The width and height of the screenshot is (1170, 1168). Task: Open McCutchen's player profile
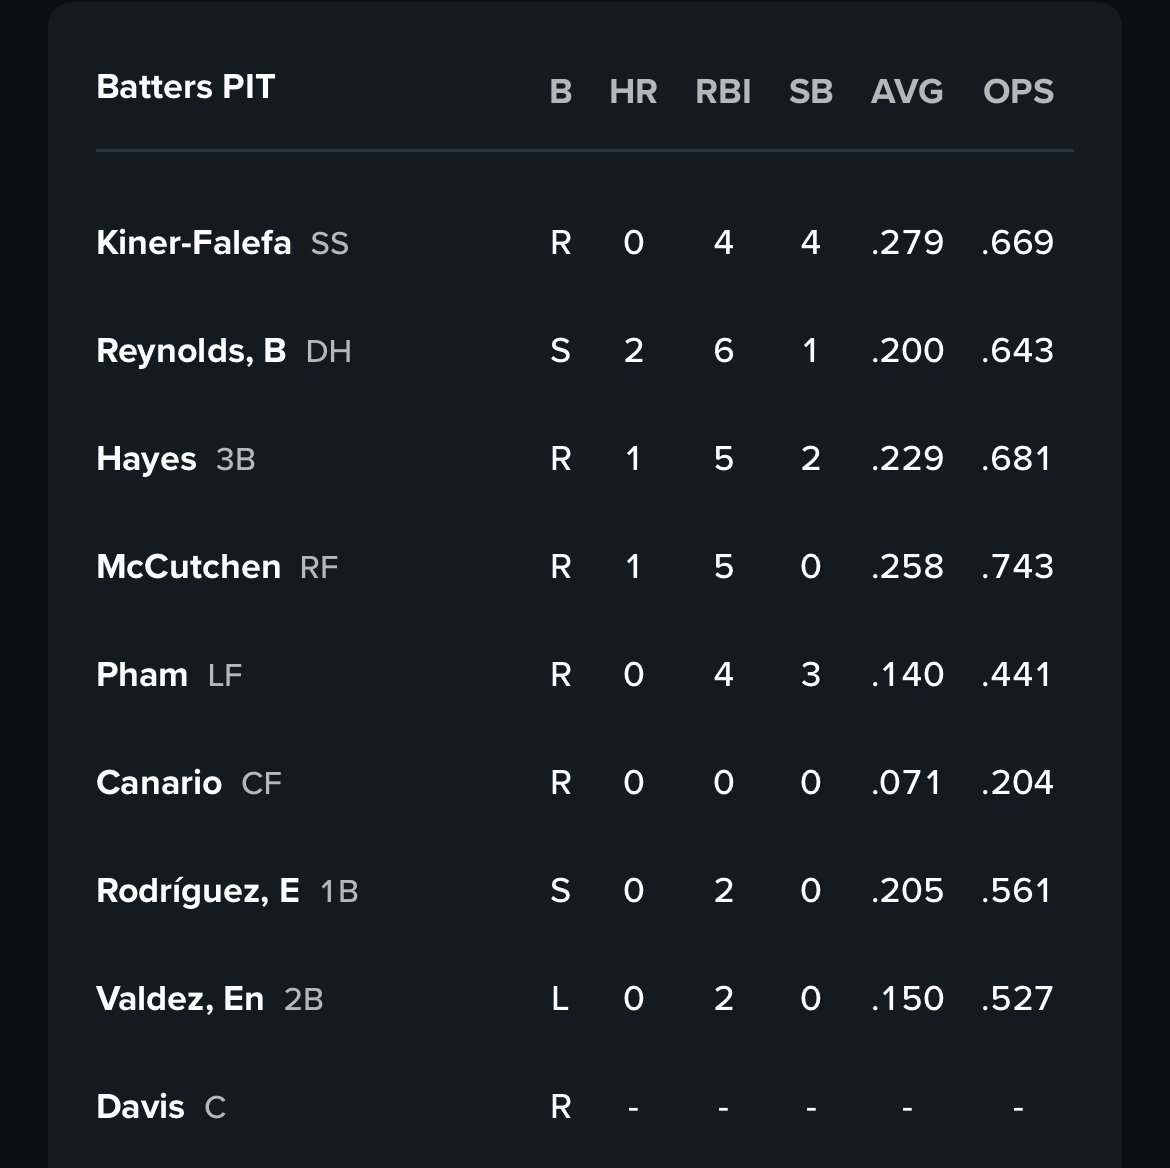189,567
